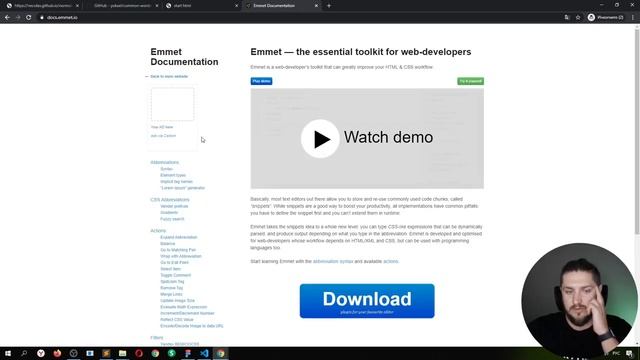The width and height of the screenshot is (640, 360).
Task: Open Visual Studio Code from taskbar
Action: click(x=204, y=353)
